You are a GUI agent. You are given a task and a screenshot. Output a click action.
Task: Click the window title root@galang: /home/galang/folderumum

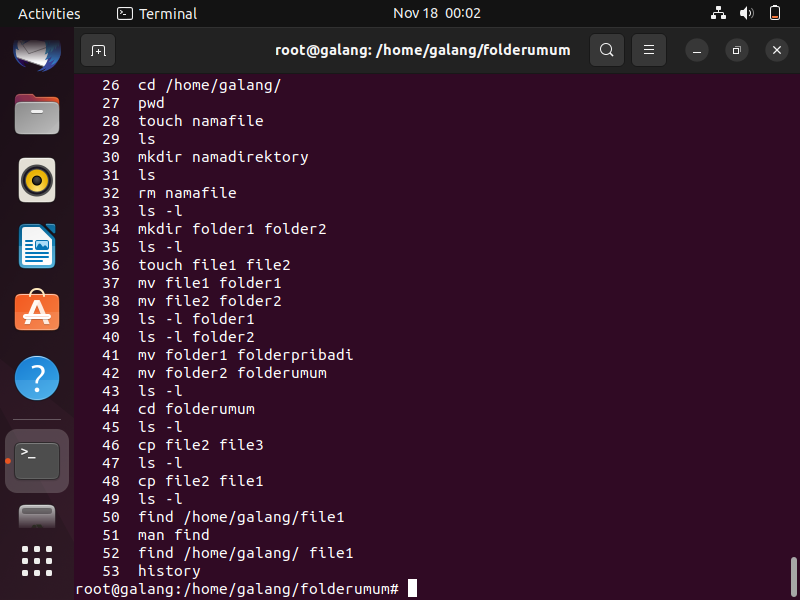pyautogui.click(x=422, y=50)
